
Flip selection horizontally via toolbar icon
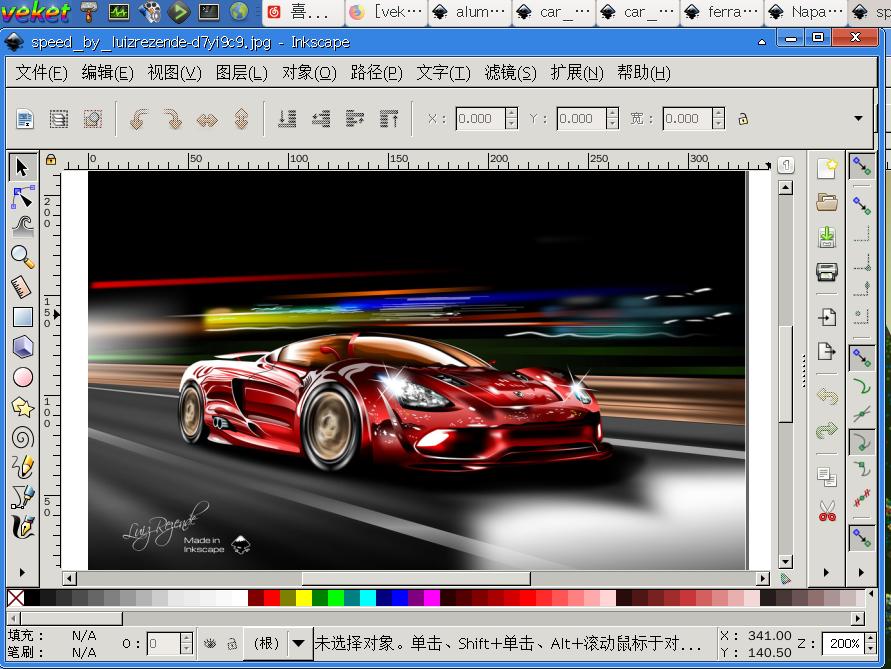[207, 119]
